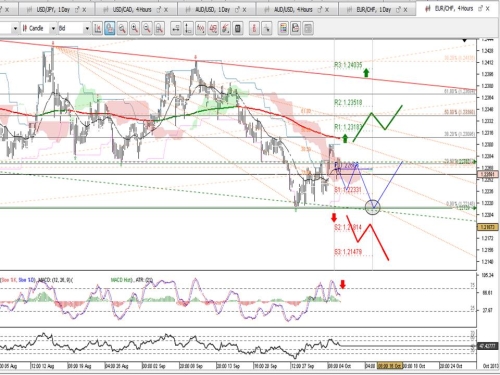Open the USD/CAD, 4 Hours chart tab
Screen dimensions: 500x375
click(132, 10)
